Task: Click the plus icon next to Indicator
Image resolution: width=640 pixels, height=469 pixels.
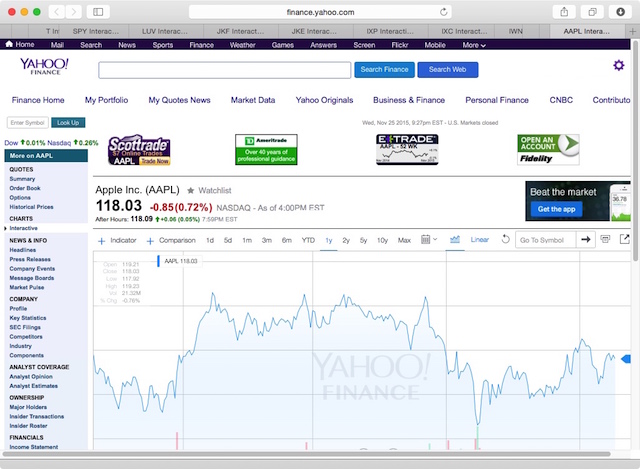Action: [x=102, y=241]
